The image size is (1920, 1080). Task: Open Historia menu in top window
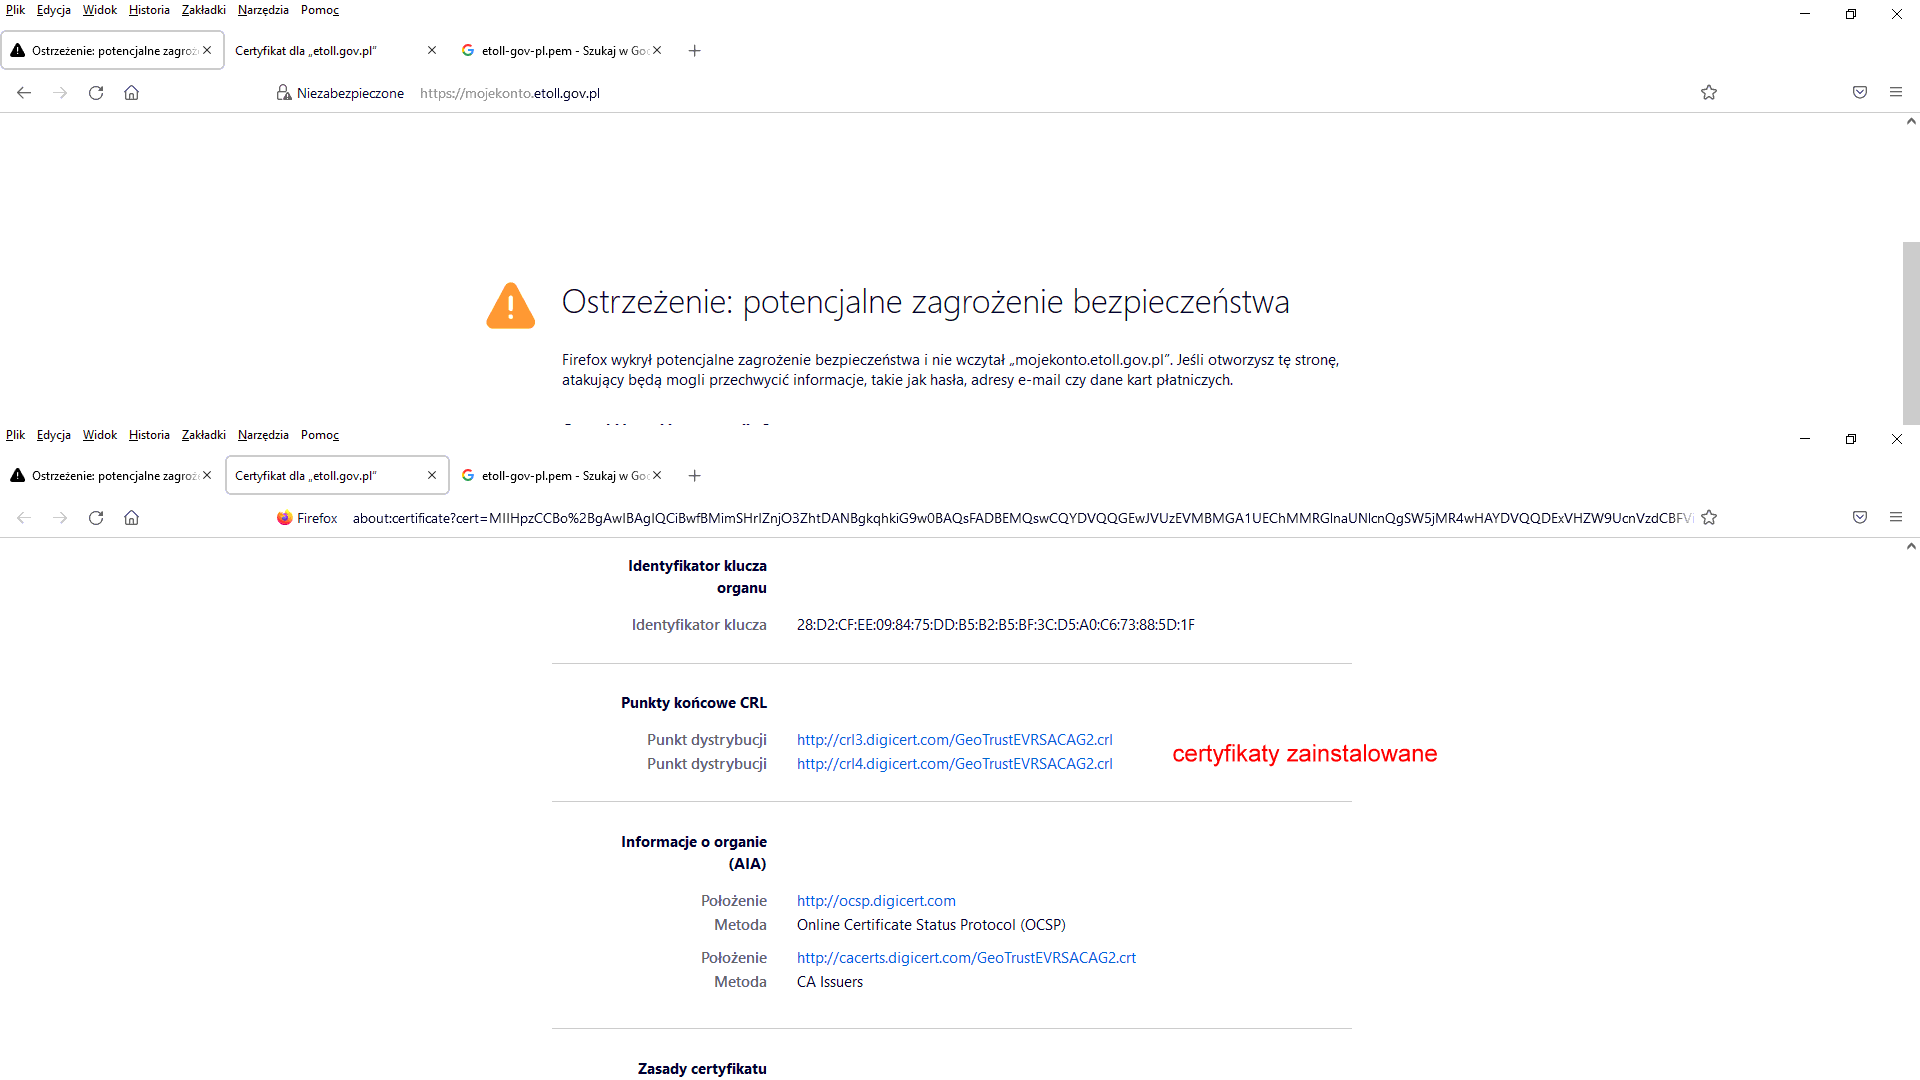coord(149,10)
